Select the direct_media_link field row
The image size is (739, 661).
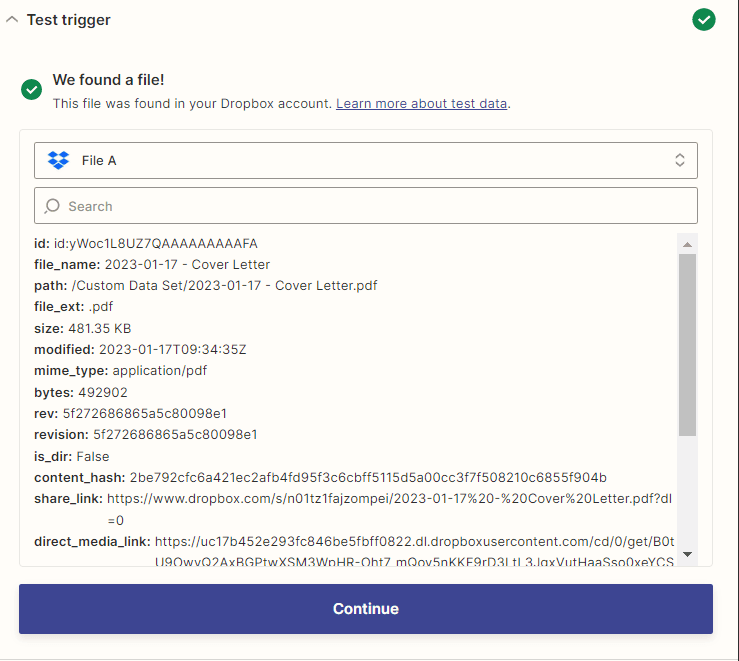click(x=92, y=542)
